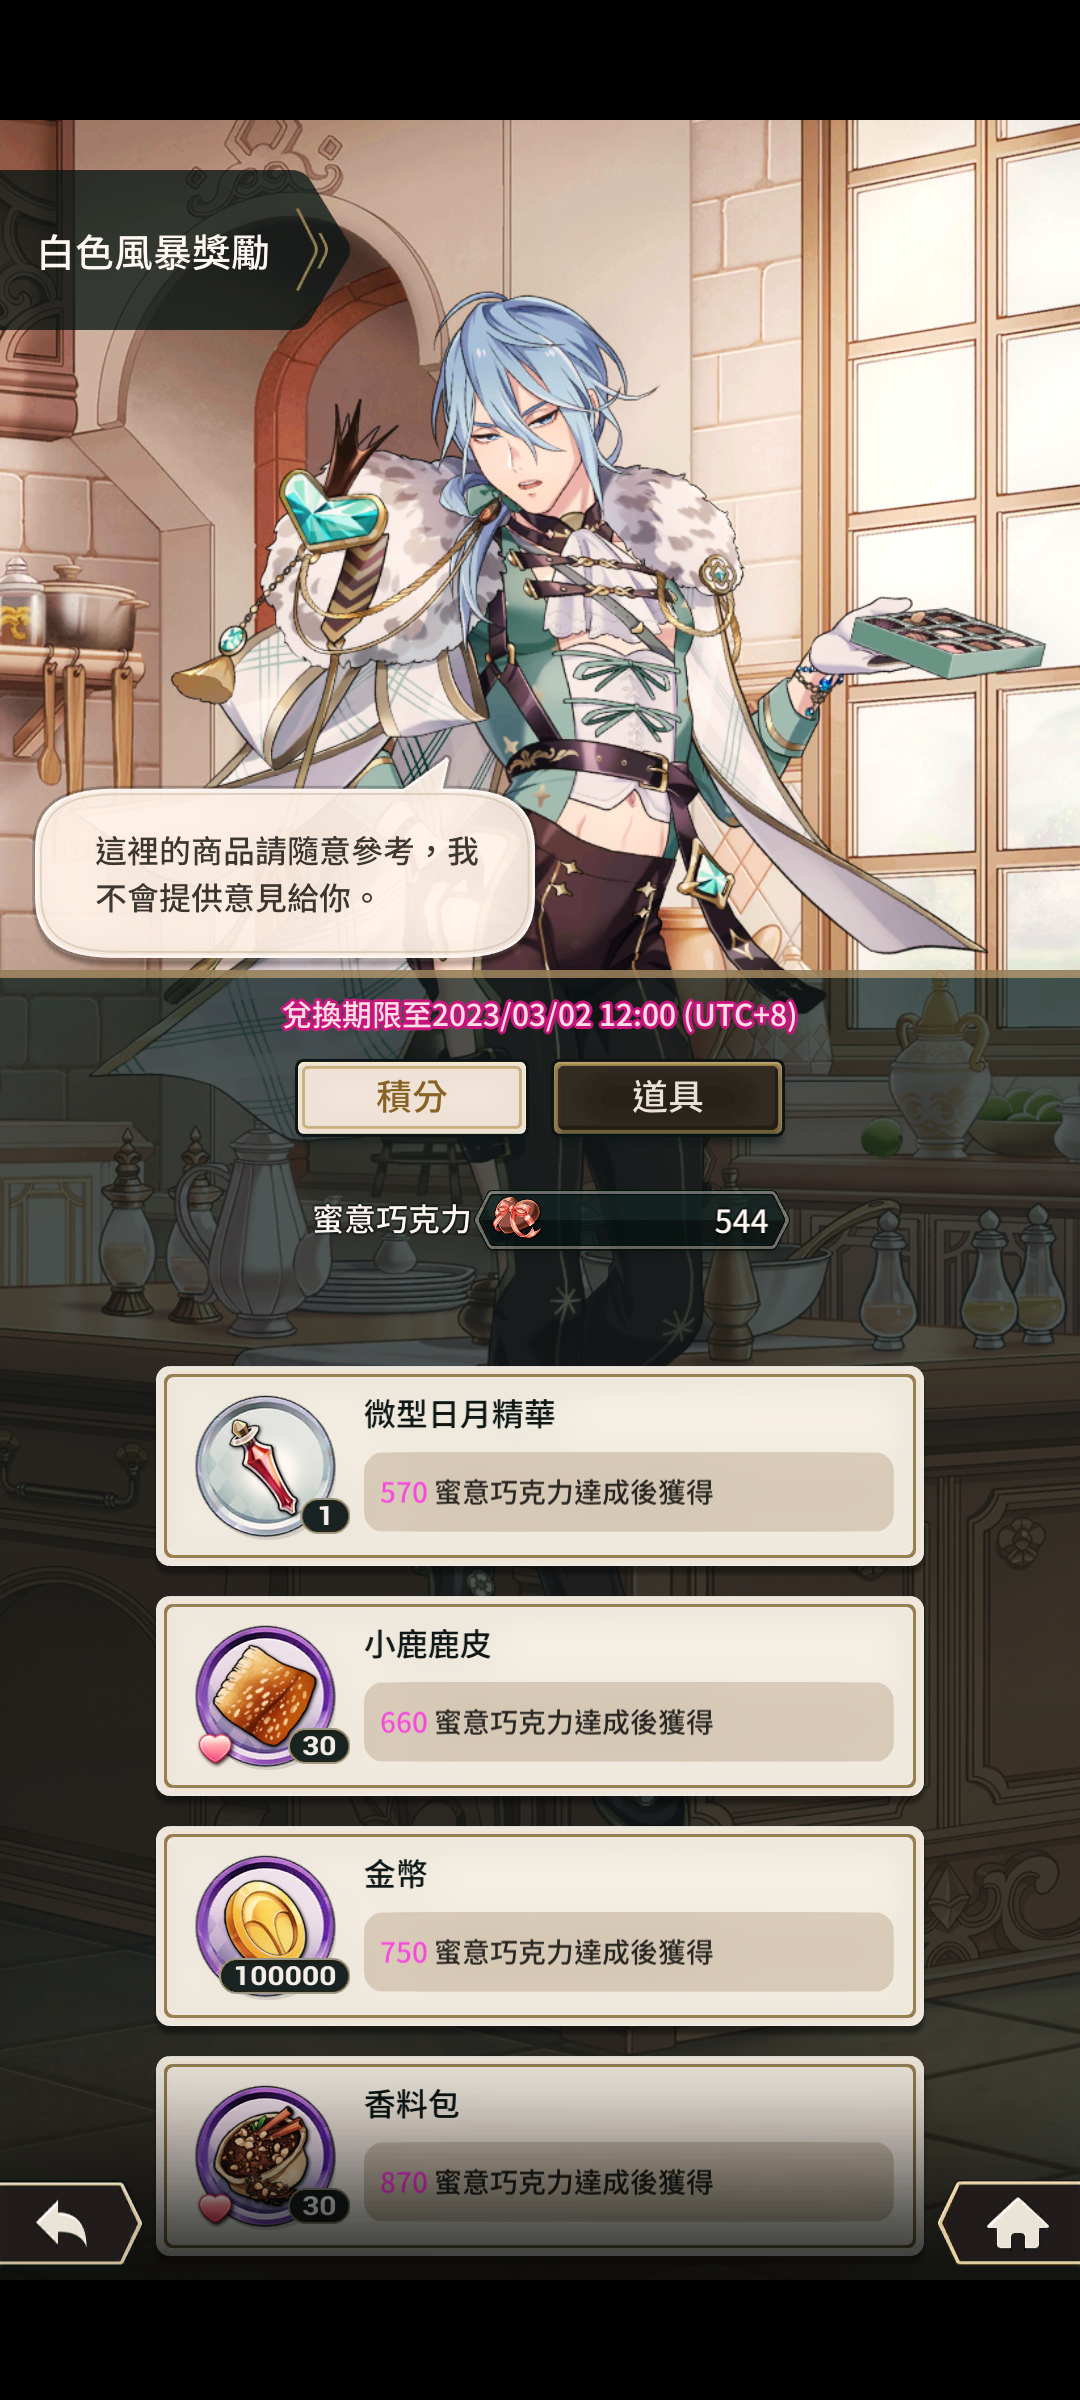Tap the heart badge on 小鹿鹿皮

click(x=215, y=1748)
